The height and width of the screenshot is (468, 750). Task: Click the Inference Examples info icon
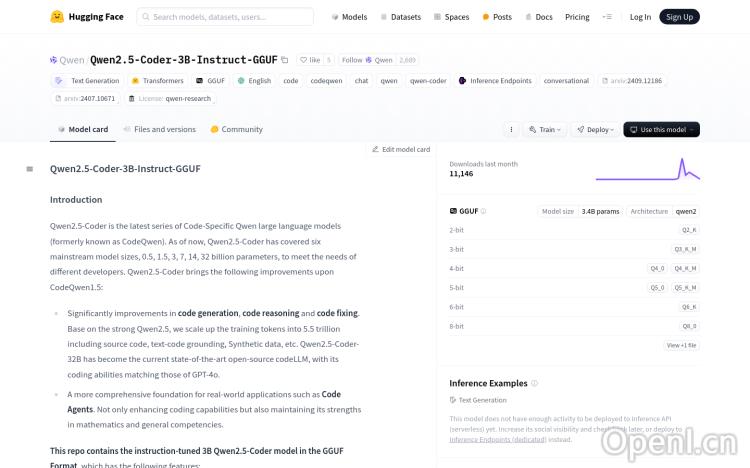coord(535,383)
